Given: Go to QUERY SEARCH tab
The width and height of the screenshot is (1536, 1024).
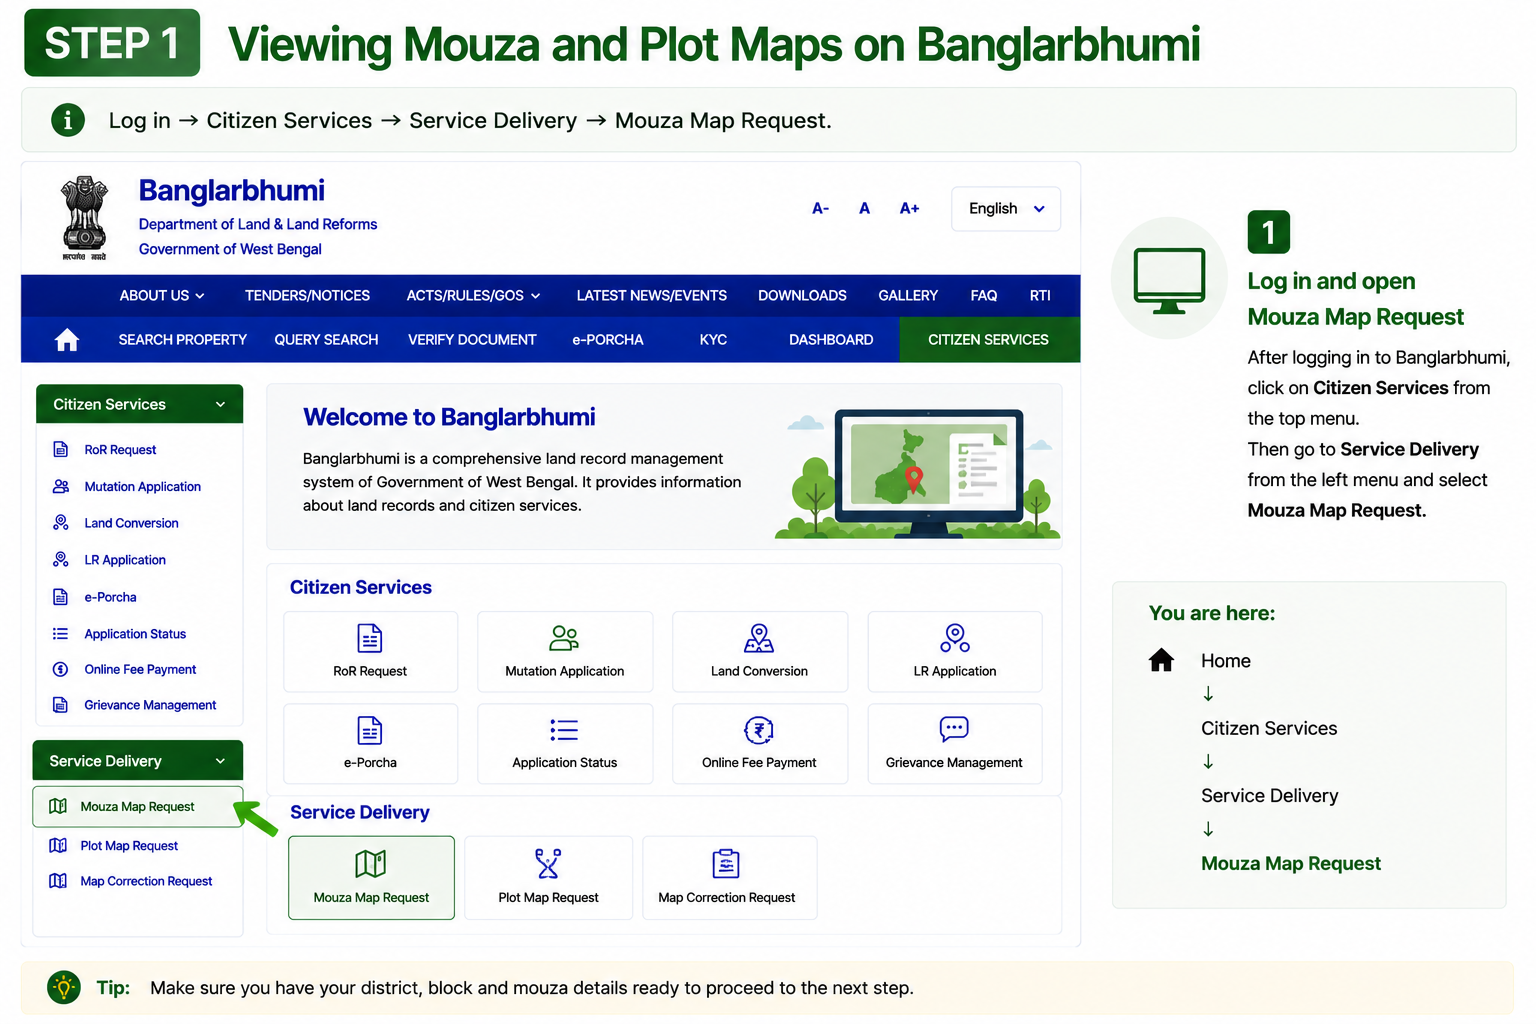Looking at the screenshot, I should [326, 340].
